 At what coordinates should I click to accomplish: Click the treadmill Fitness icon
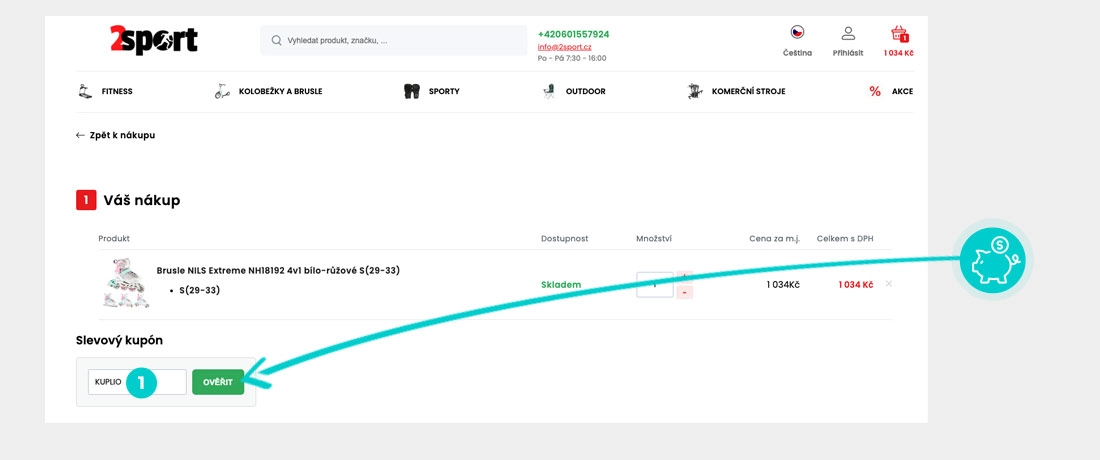[85, 91]
